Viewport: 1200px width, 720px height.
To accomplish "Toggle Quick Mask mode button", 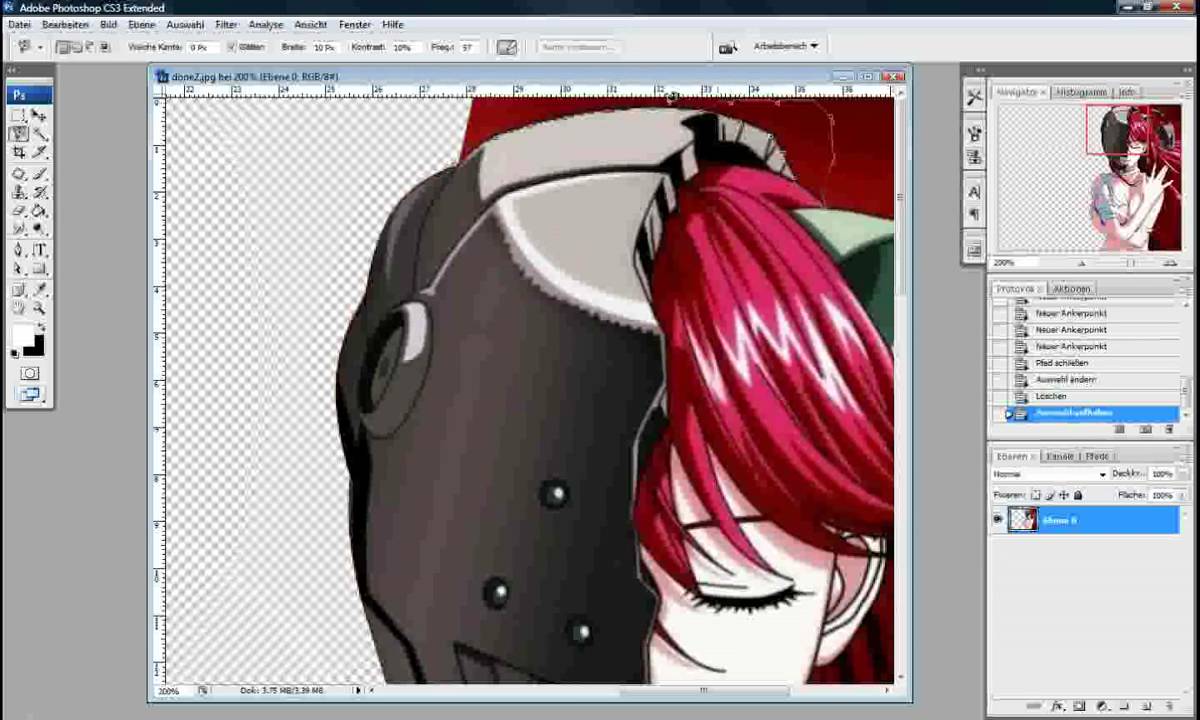I will pyautogui.click(x=29, y=373).
